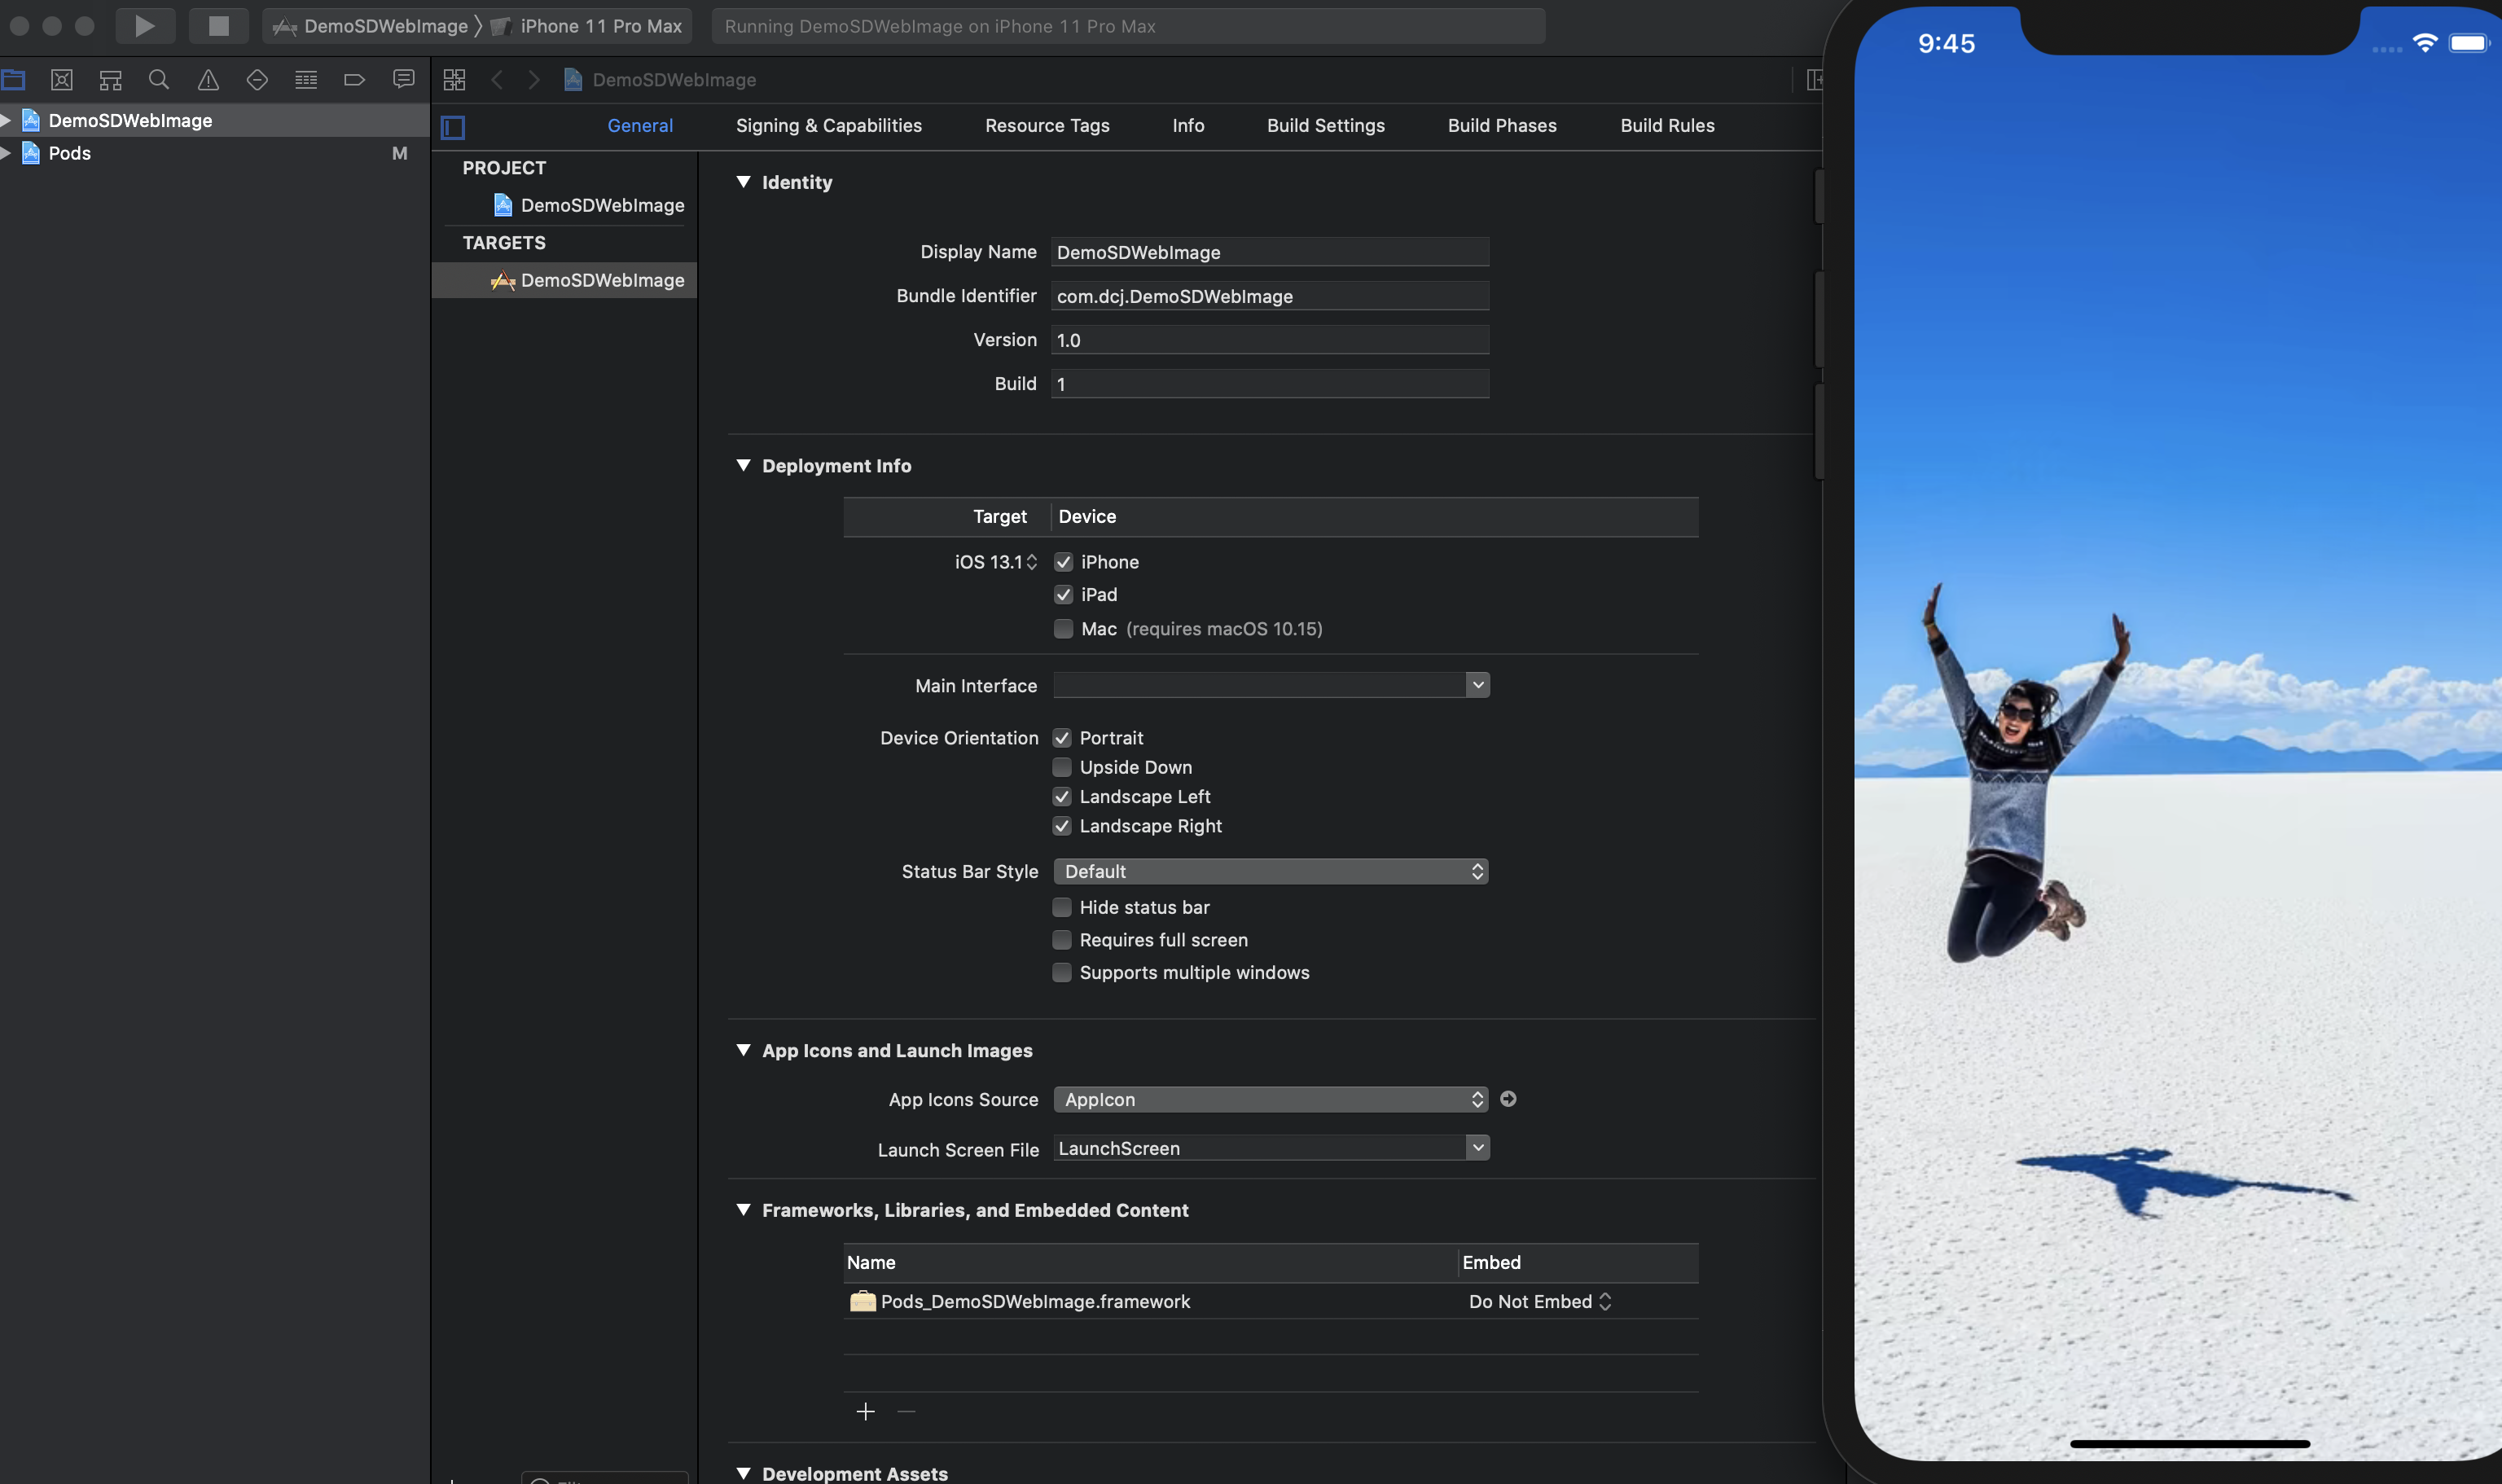Viewport: 2502px width, 1484px height.
Task: Enable the Mac device checkbox
Action: pyautogui.click(x=1064, y=629)
